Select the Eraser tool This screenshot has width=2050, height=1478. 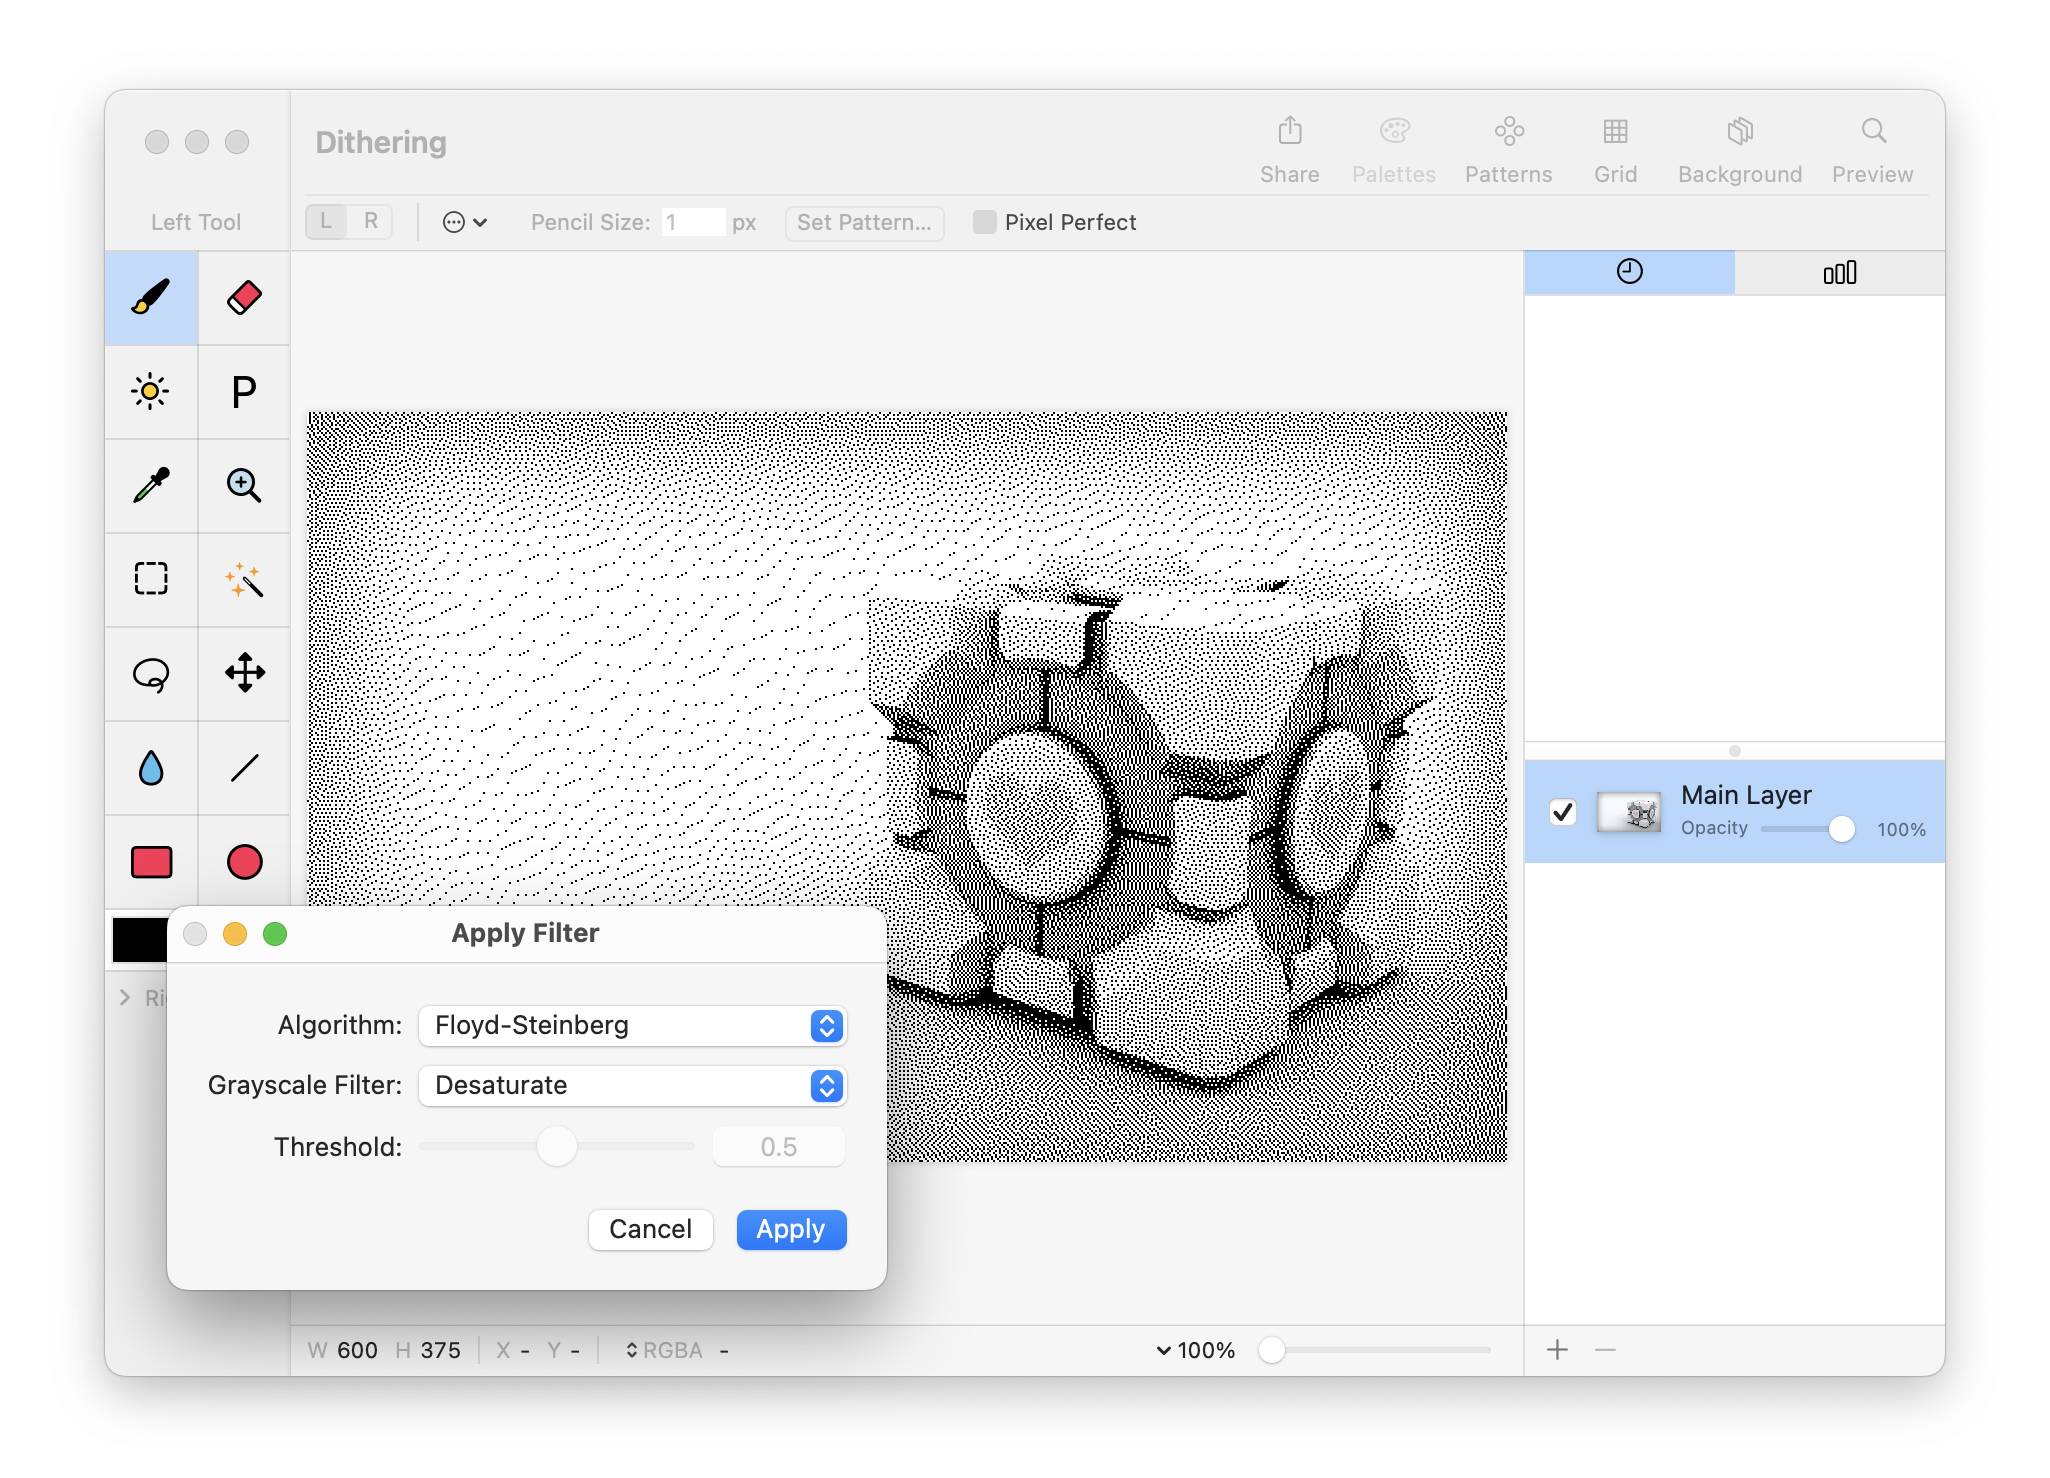[244, 297]
